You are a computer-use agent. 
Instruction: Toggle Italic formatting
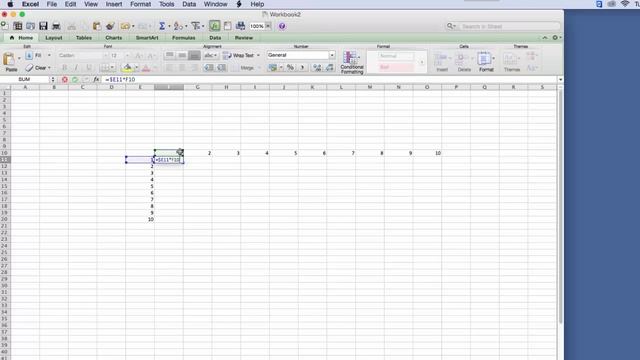76,68
